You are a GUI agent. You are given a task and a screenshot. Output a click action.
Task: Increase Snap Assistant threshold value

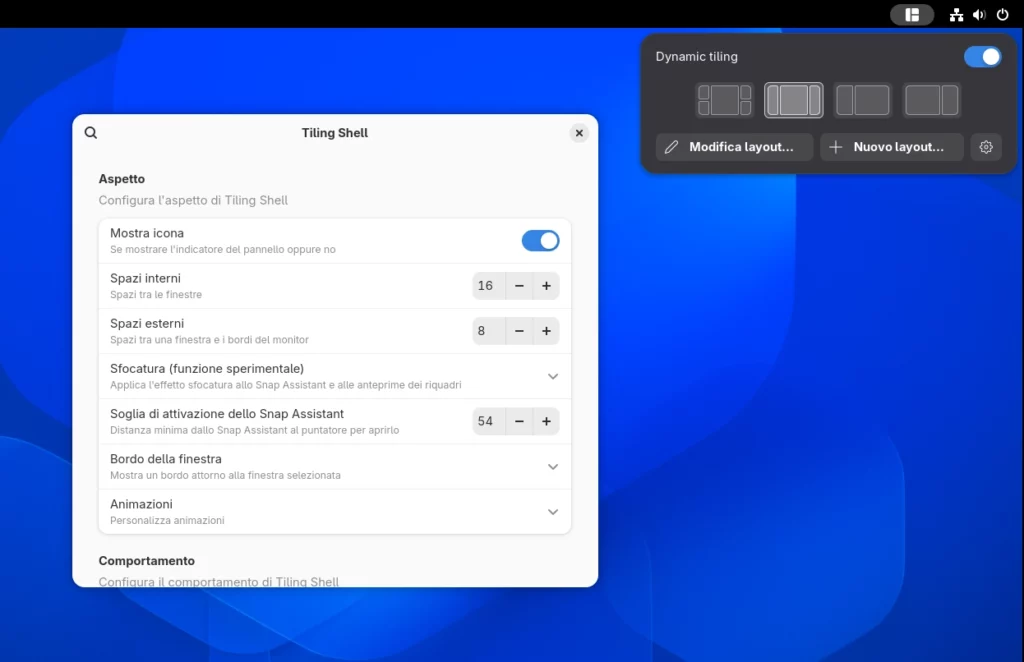546,421
